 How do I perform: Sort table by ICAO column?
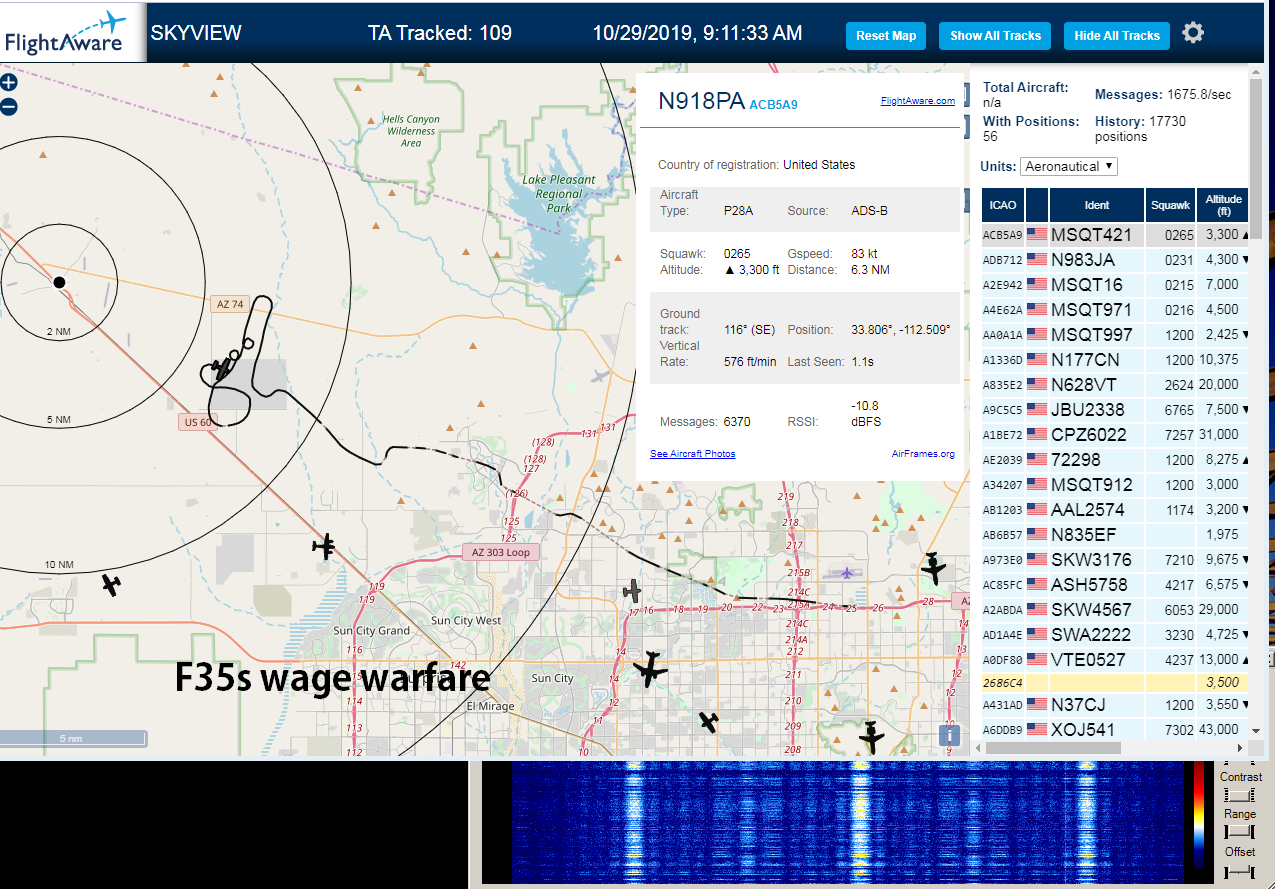tap(1003, 205)
